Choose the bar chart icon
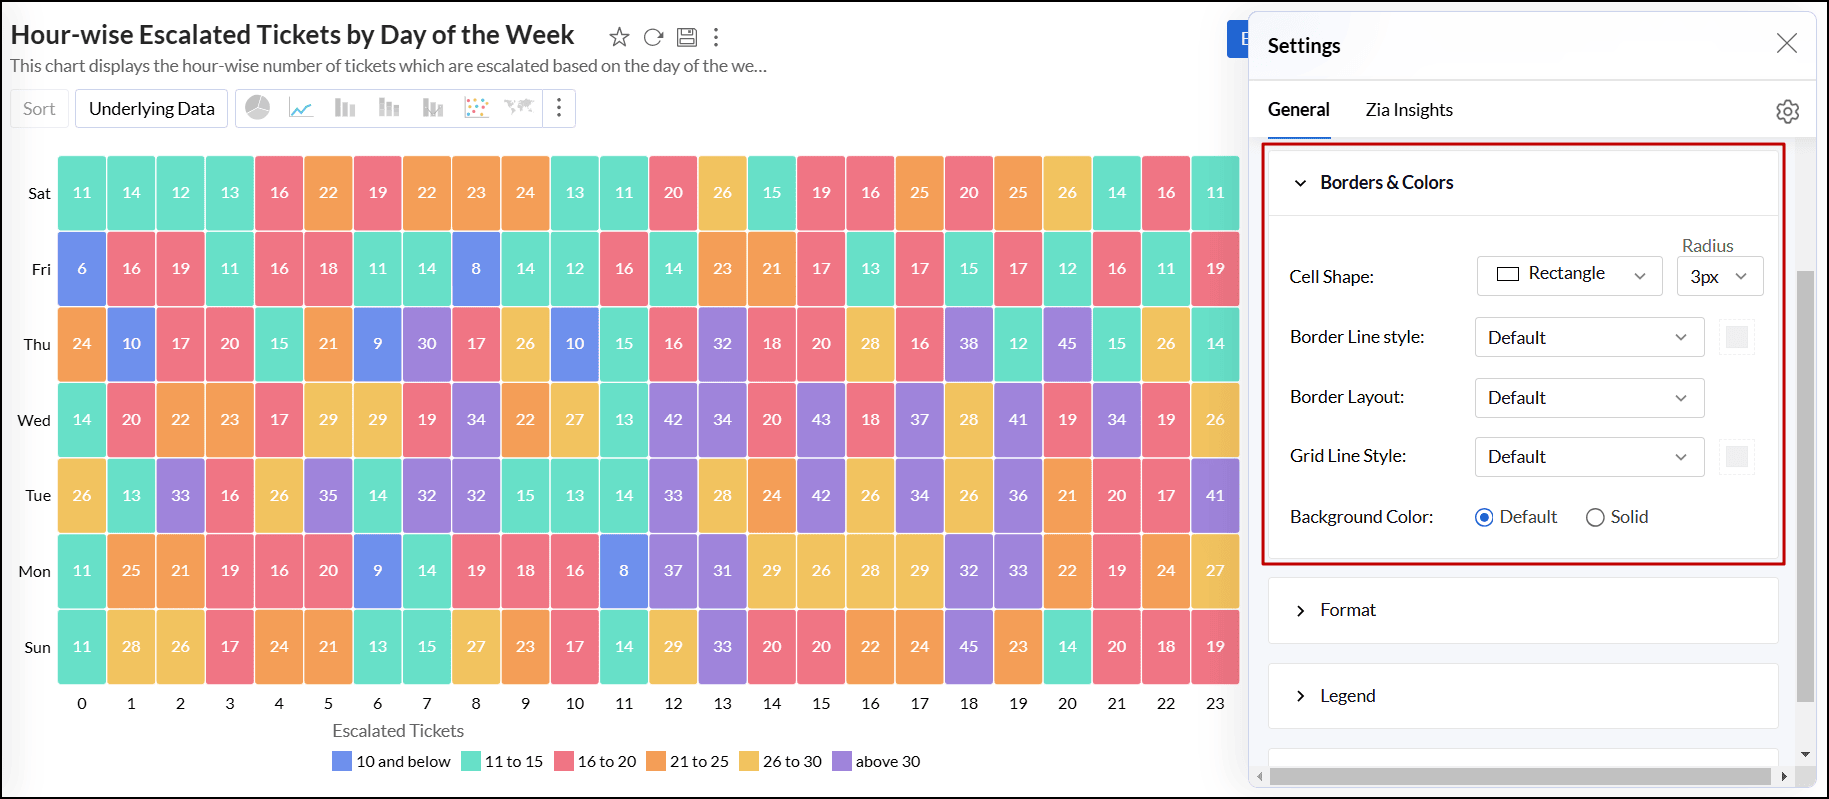The width and height of the screenshot is (1829, 799). click(x=345, y=108)
